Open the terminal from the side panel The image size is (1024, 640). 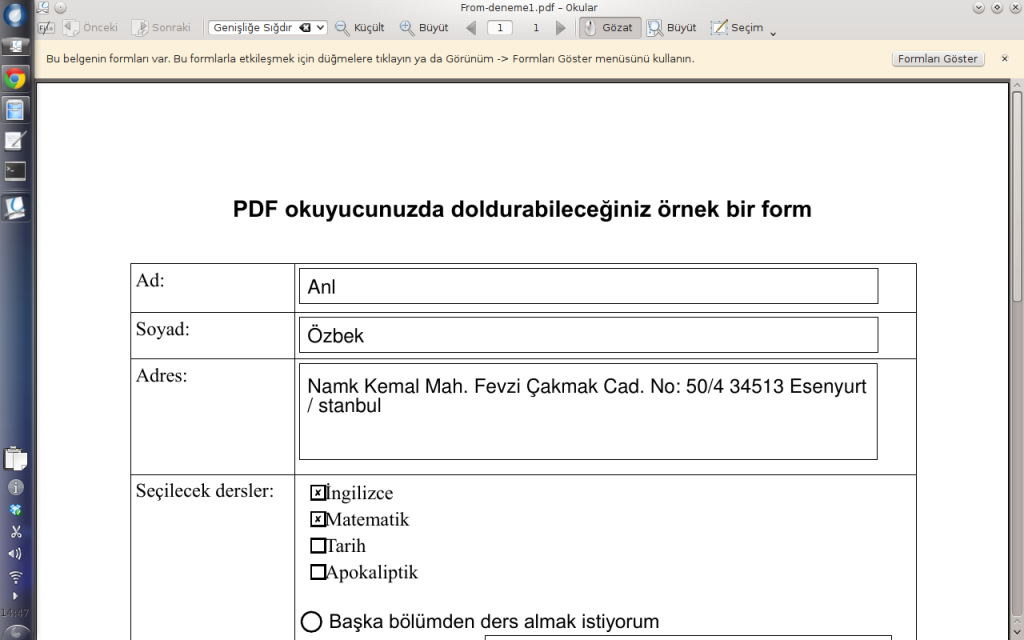pos(14,171)
